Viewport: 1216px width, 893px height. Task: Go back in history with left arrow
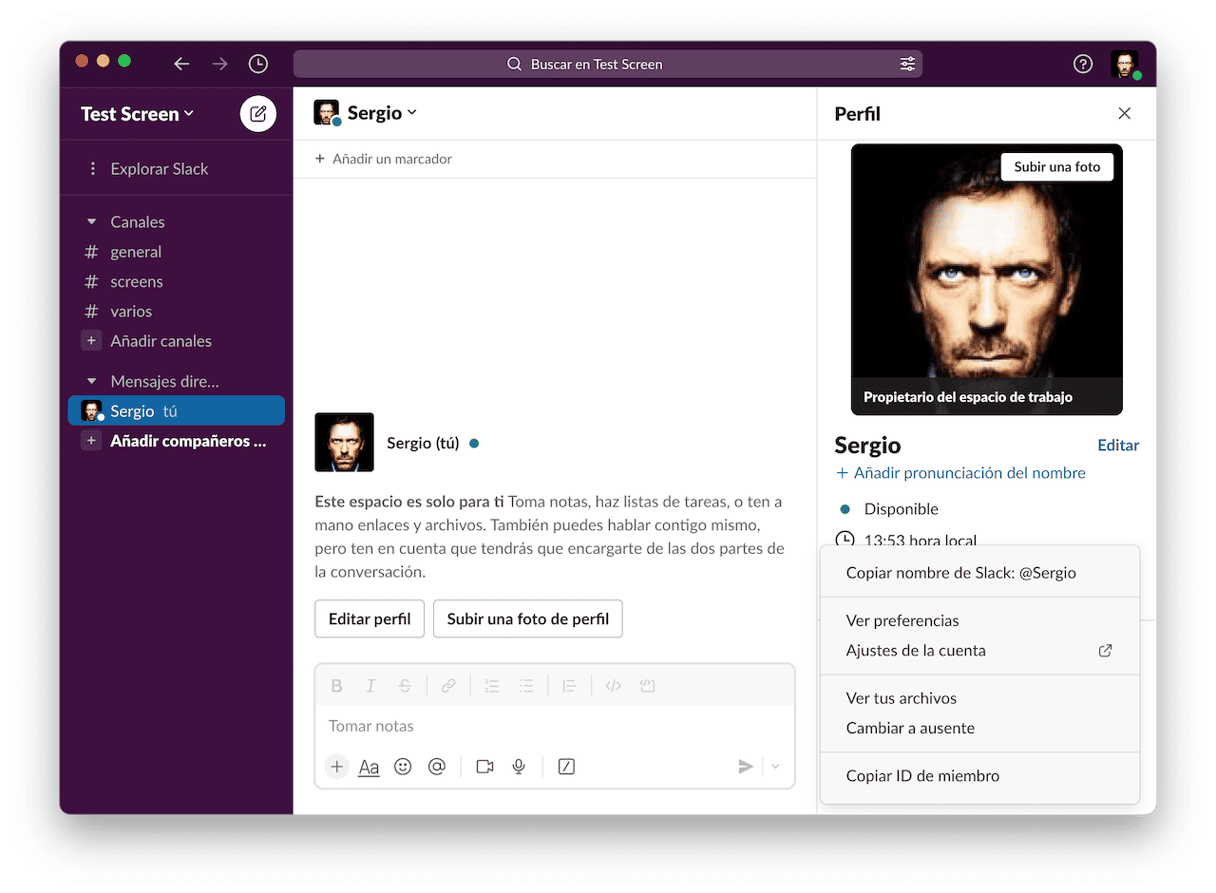pos(181,64)
